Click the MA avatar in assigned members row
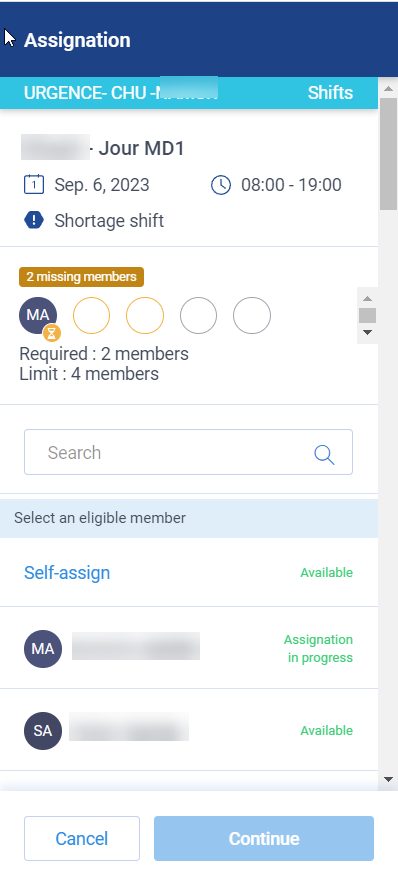Viewport: 398px width, 886px height. tap(38, 315)
